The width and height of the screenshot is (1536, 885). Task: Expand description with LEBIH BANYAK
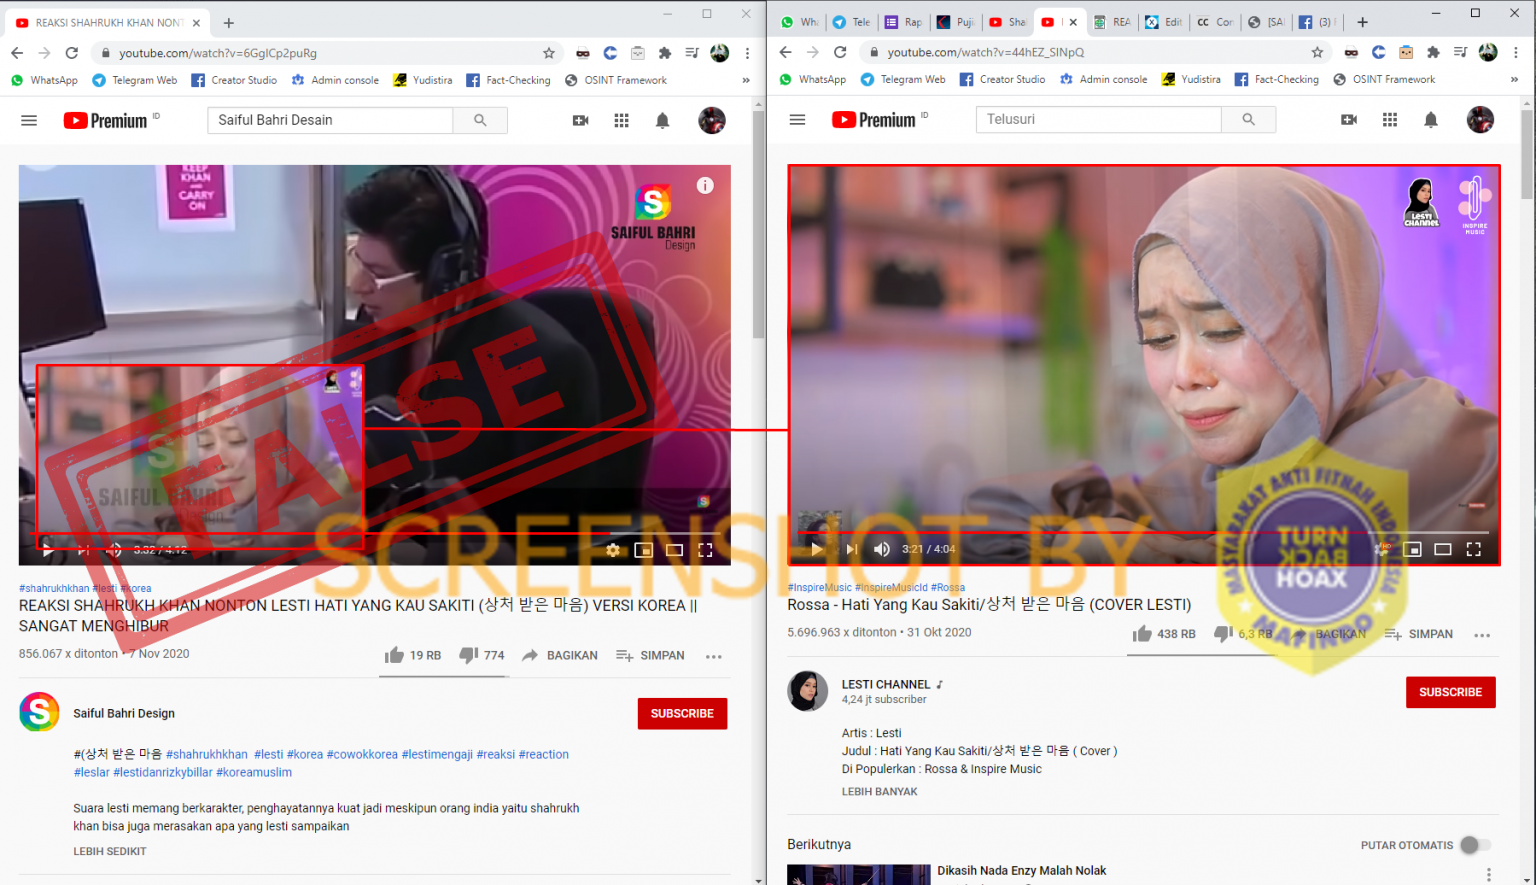[879, 791]
